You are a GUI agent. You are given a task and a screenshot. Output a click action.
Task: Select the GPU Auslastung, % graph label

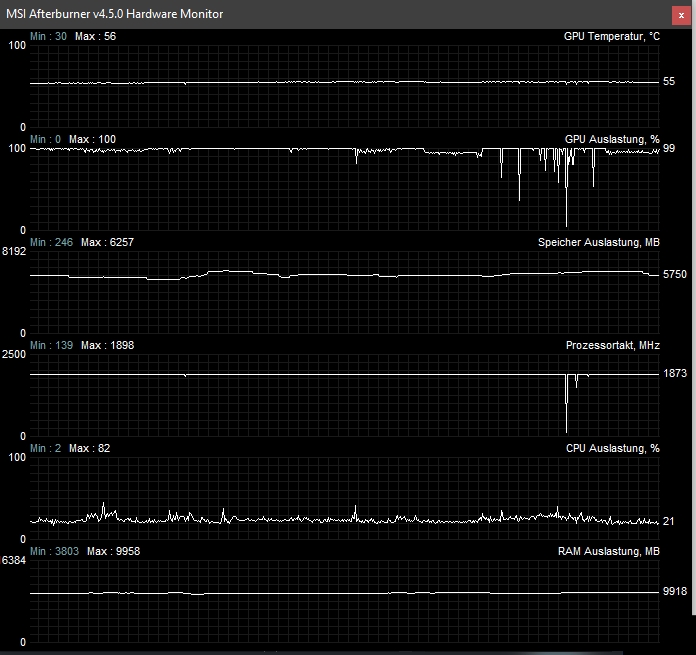[612, 139]
